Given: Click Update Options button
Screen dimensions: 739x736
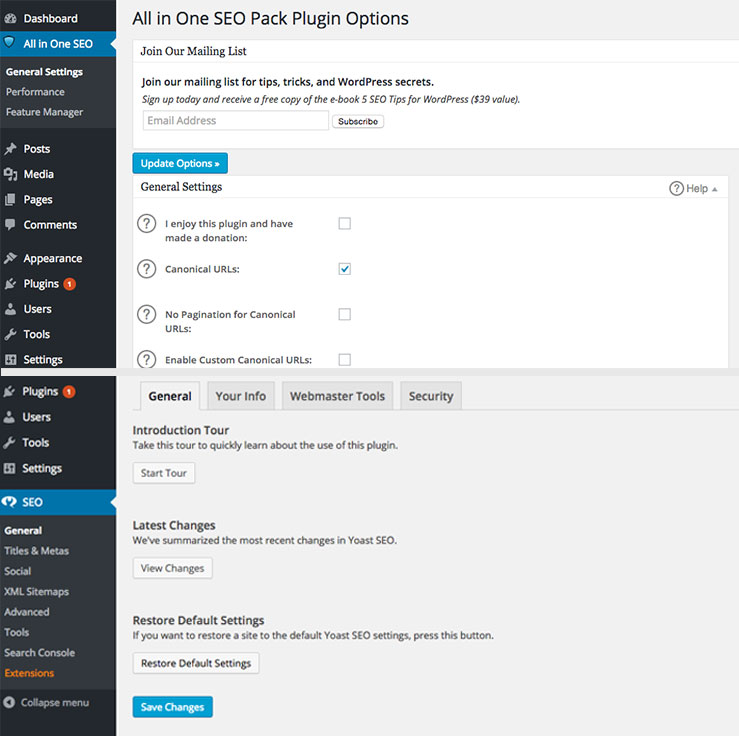Looking at the screenshot, I should (x=180, y=164).
